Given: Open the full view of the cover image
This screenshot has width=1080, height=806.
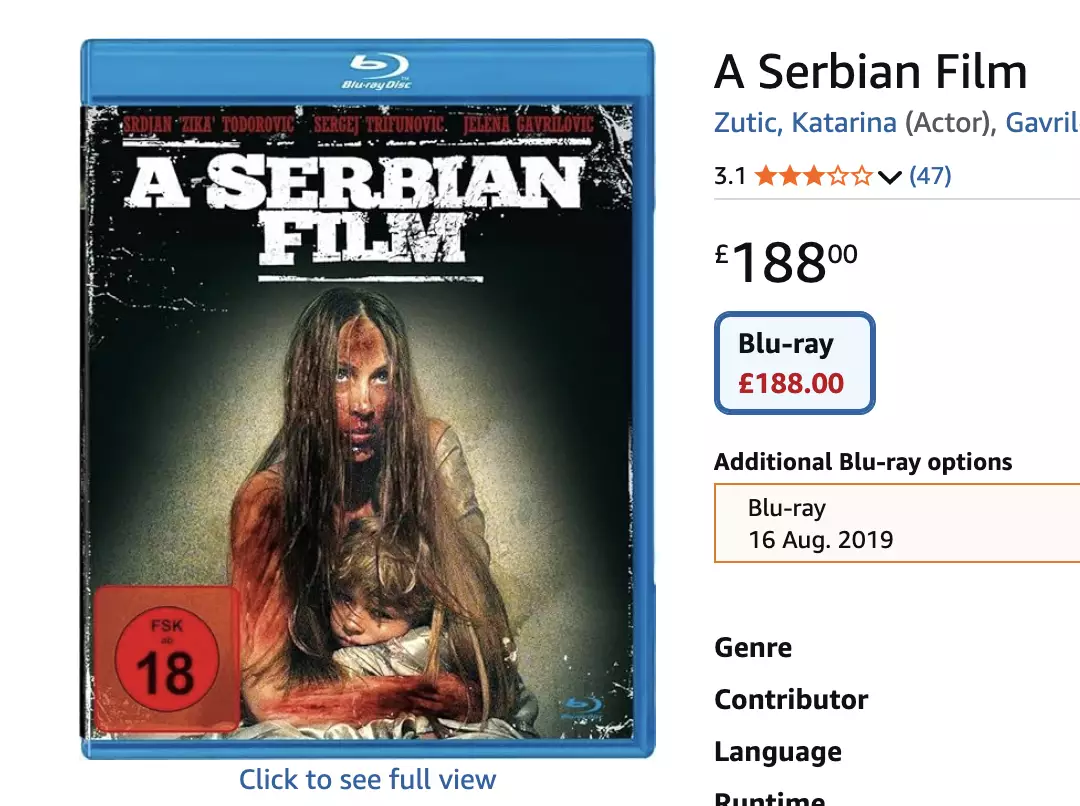Looking at the screenshot, I should coord(367,779).
